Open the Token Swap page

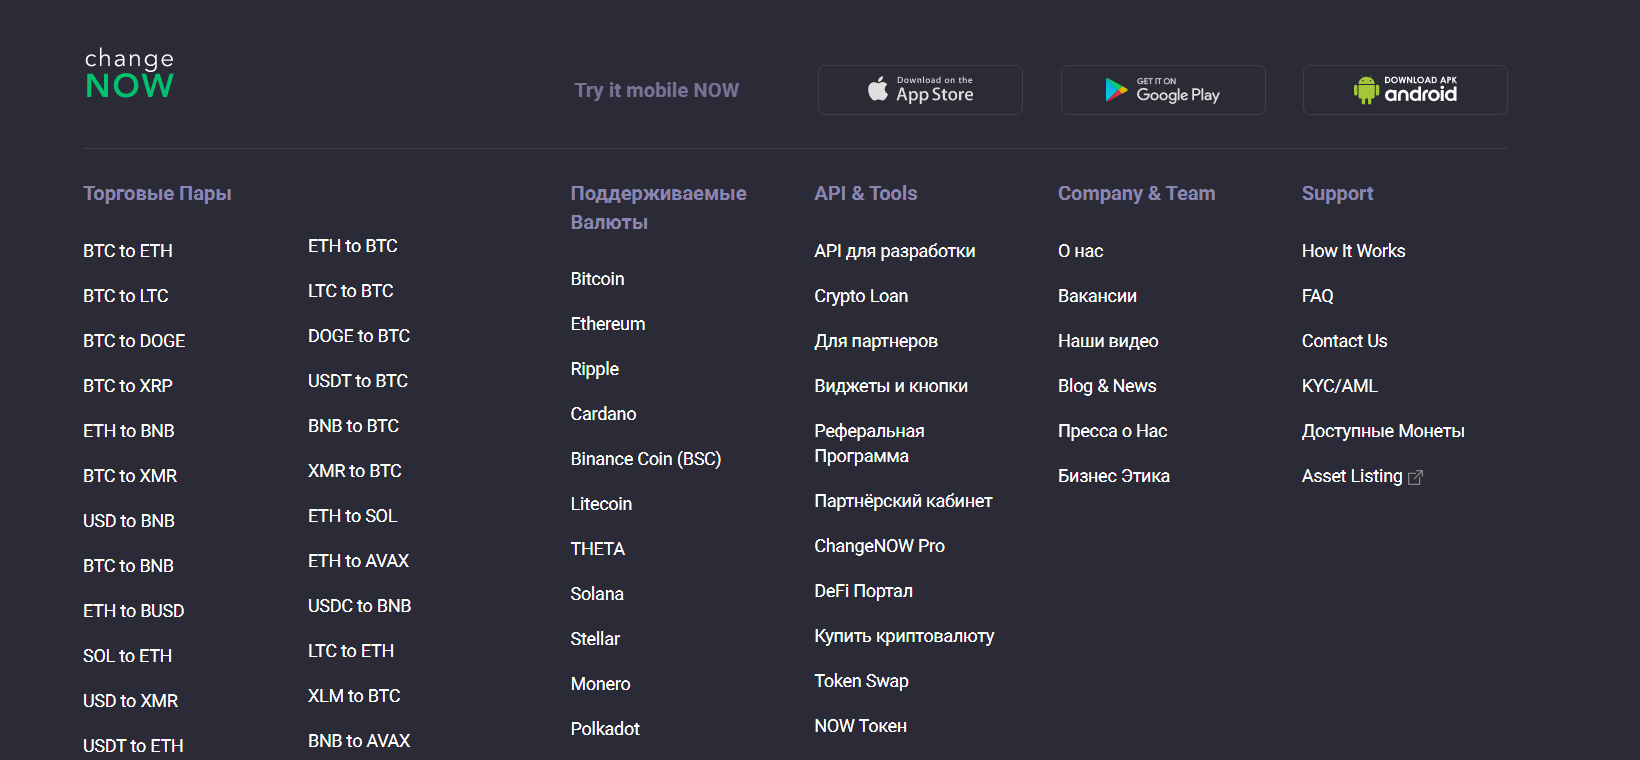861,681
